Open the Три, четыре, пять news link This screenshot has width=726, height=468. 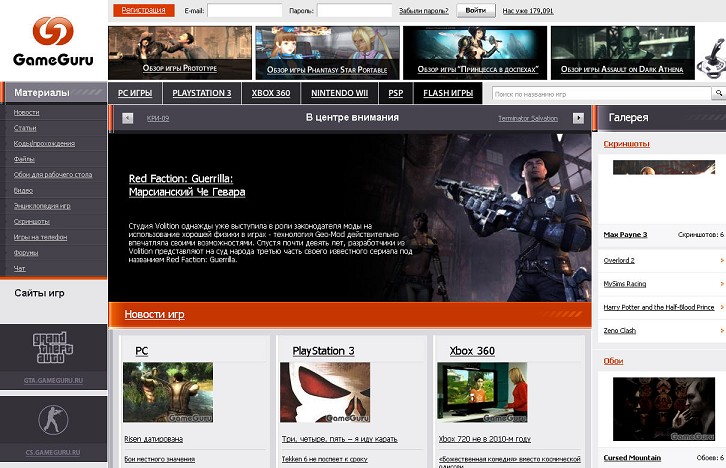click(340, 439)
